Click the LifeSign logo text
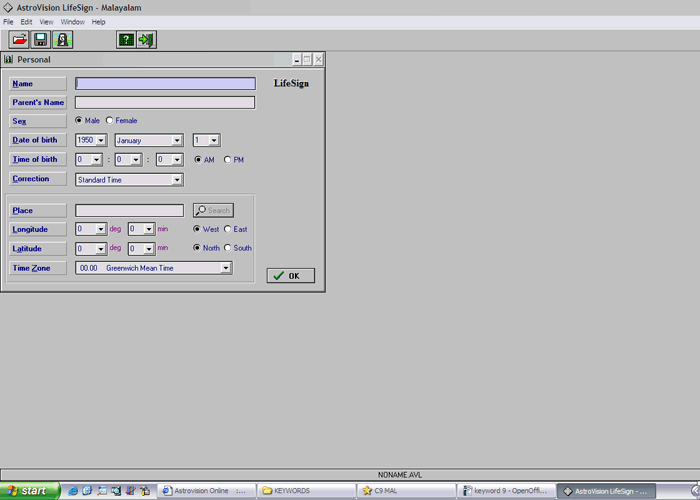Viewport: 700px width, 500px height. coord(291,83)
